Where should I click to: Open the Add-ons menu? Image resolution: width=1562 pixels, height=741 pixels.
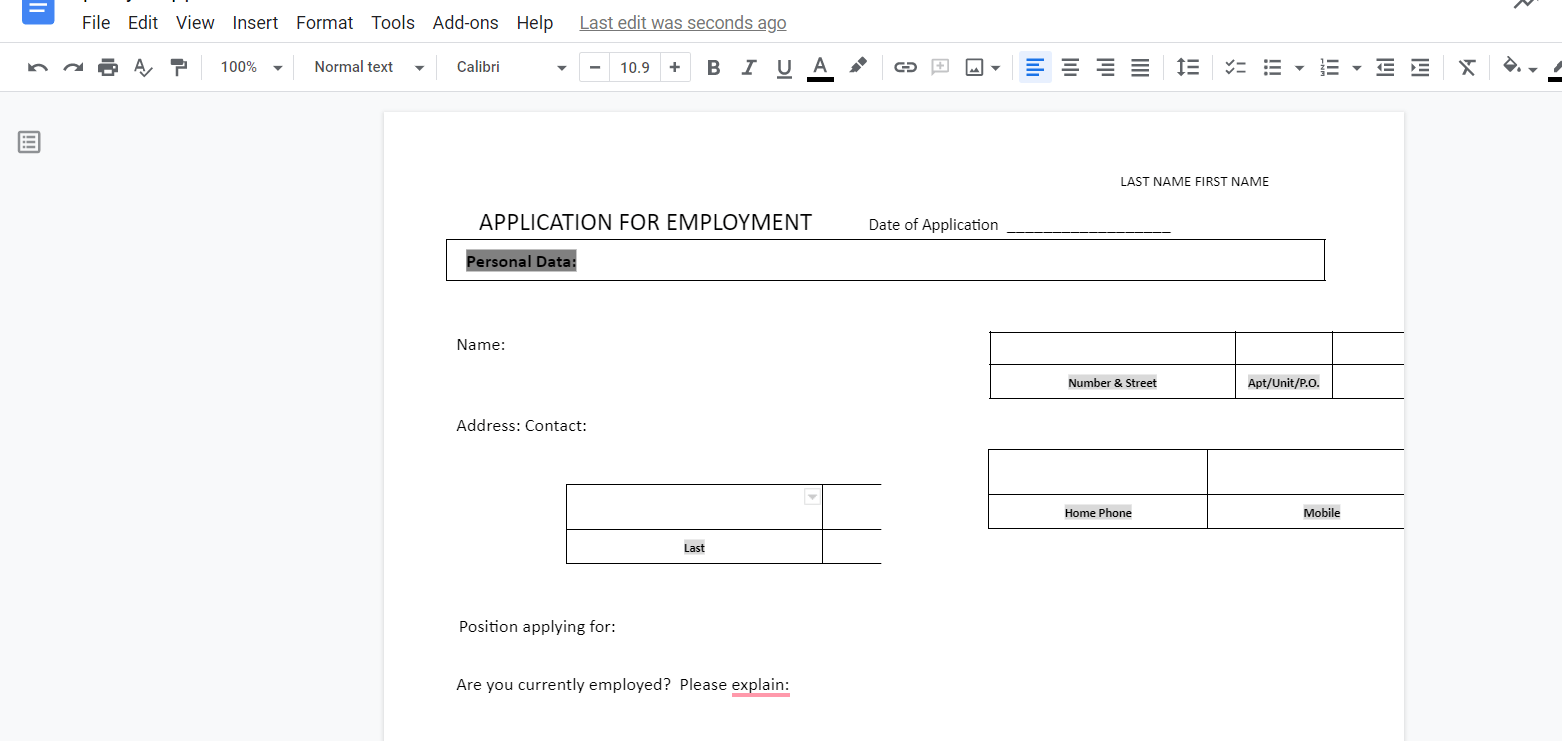point(465,22)
